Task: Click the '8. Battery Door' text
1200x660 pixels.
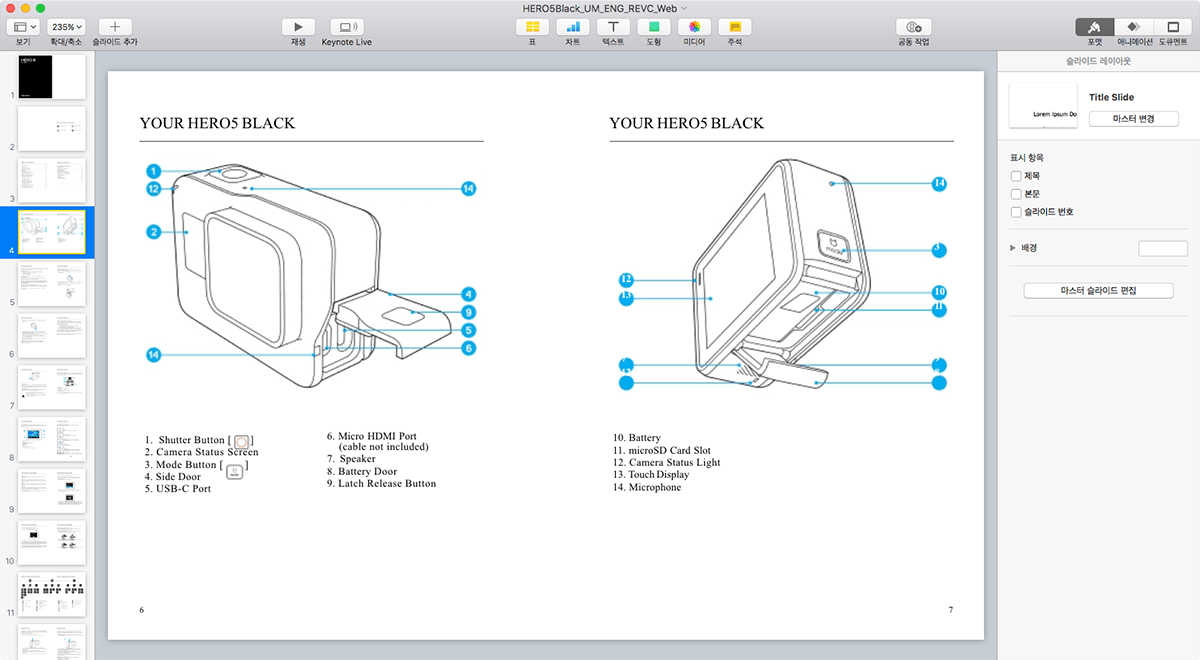Action: (361, 471)
